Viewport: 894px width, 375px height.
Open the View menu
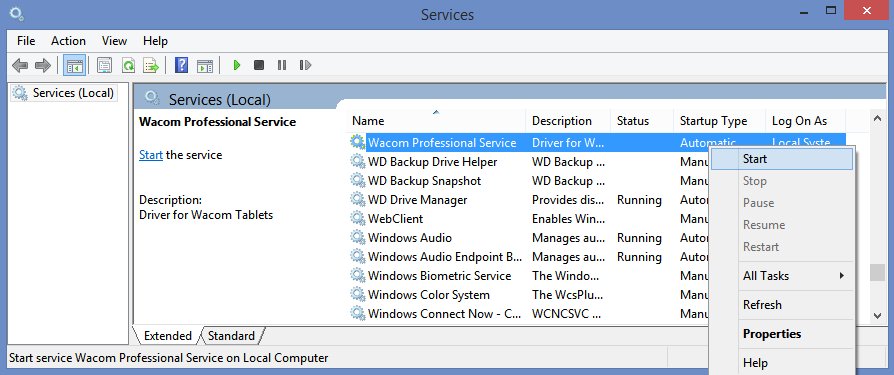click(x=114, y=41)
